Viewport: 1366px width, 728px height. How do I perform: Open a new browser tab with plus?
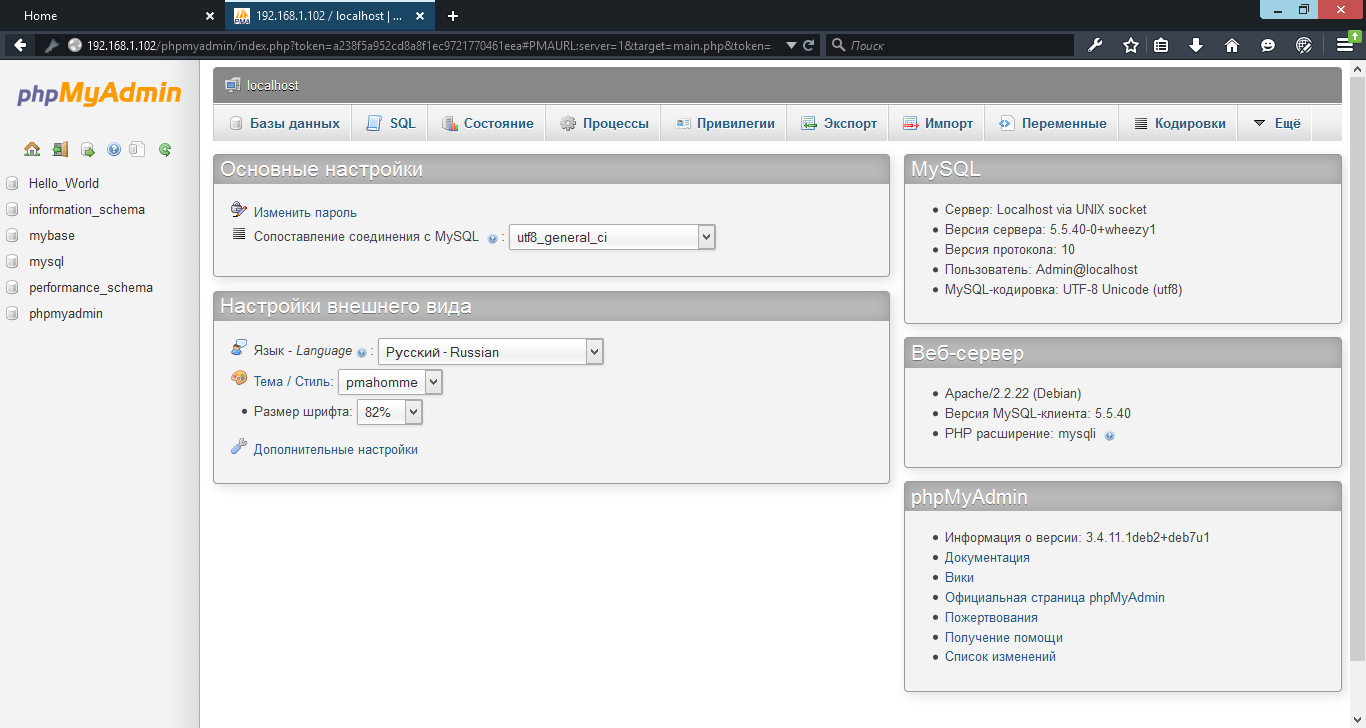tap(453, 16)
